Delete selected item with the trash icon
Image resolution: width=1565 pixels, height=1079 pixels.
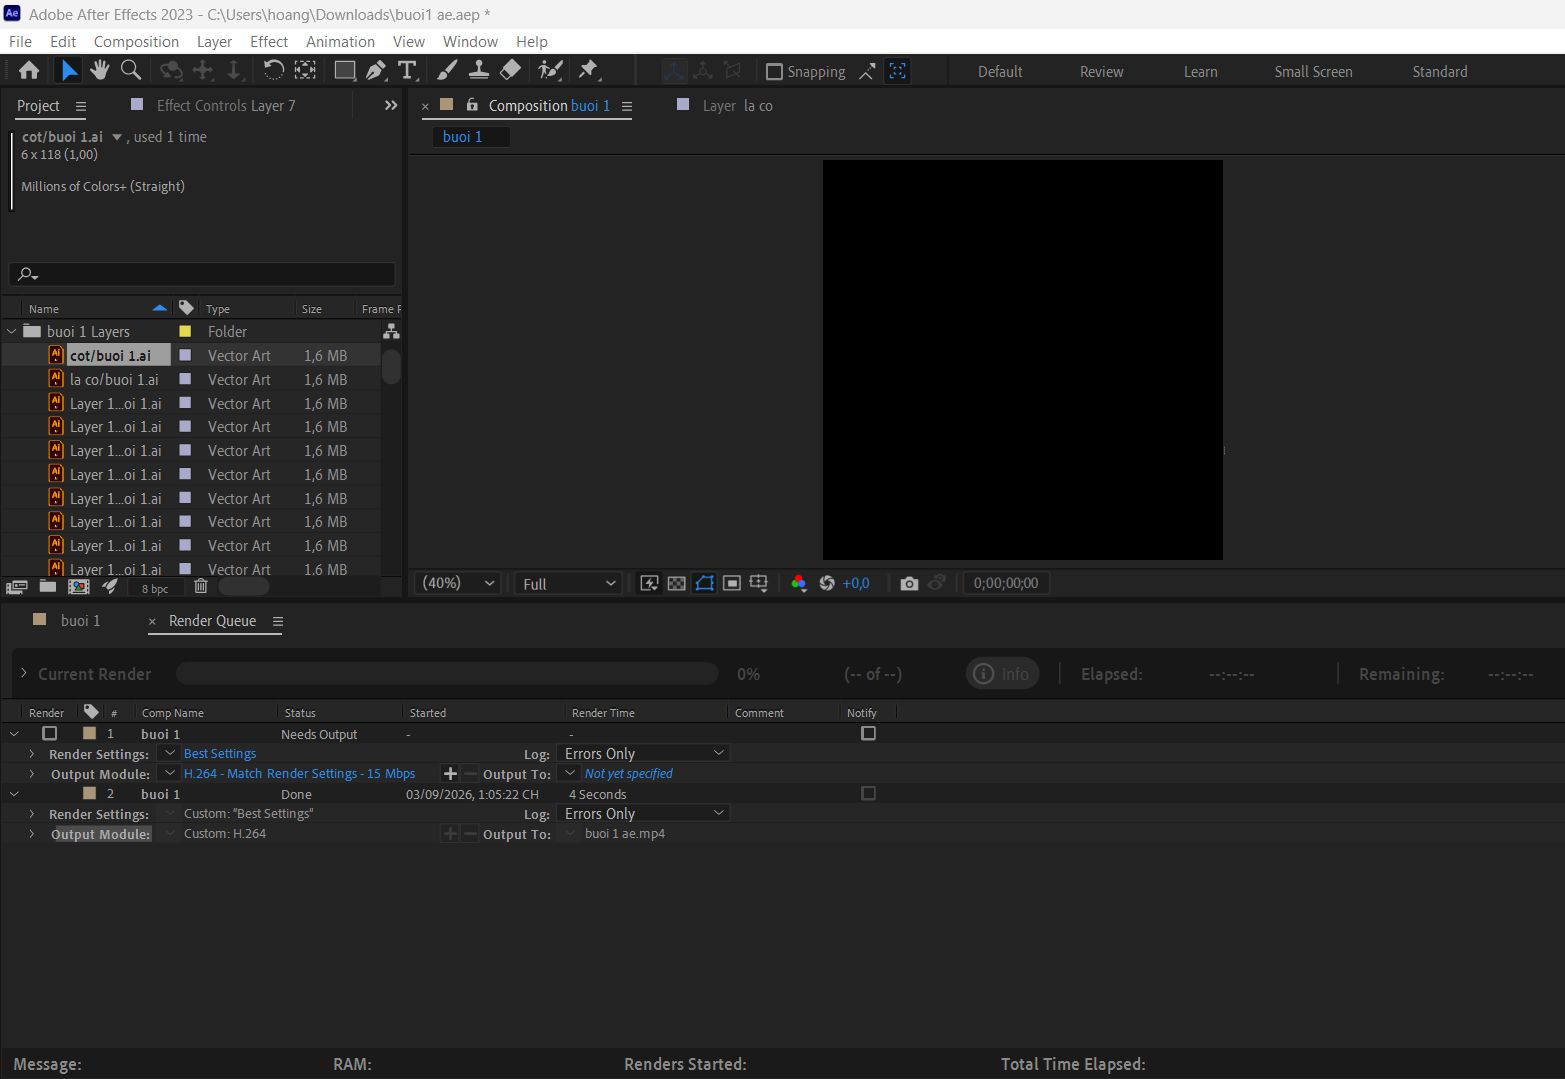pos(201,587)
